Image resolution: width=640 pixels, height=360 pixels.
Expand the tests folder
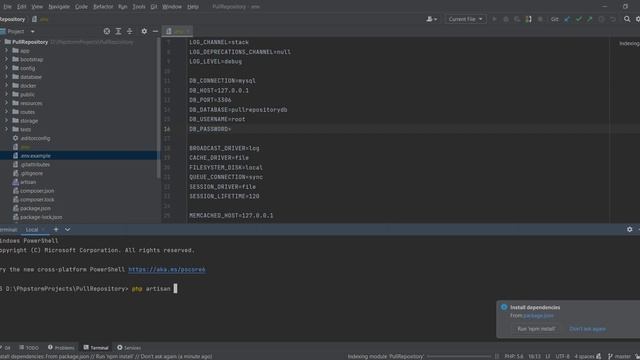[x=6, y=129]
